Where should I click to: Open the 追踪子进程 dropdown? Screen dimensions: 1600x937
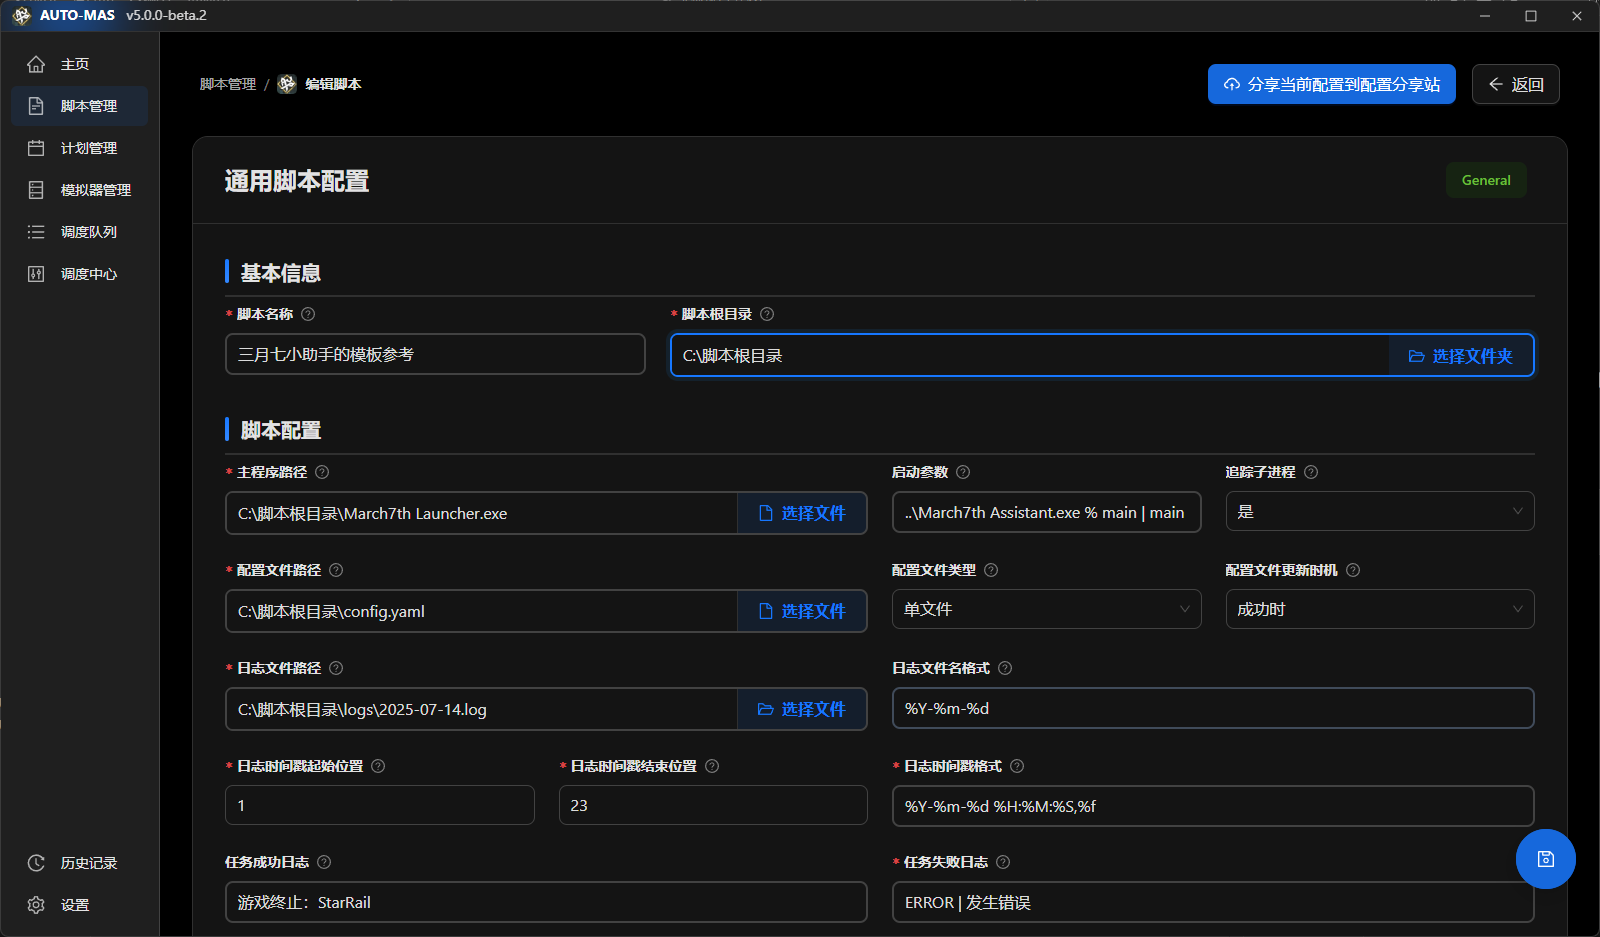(x=1379, y=512)
